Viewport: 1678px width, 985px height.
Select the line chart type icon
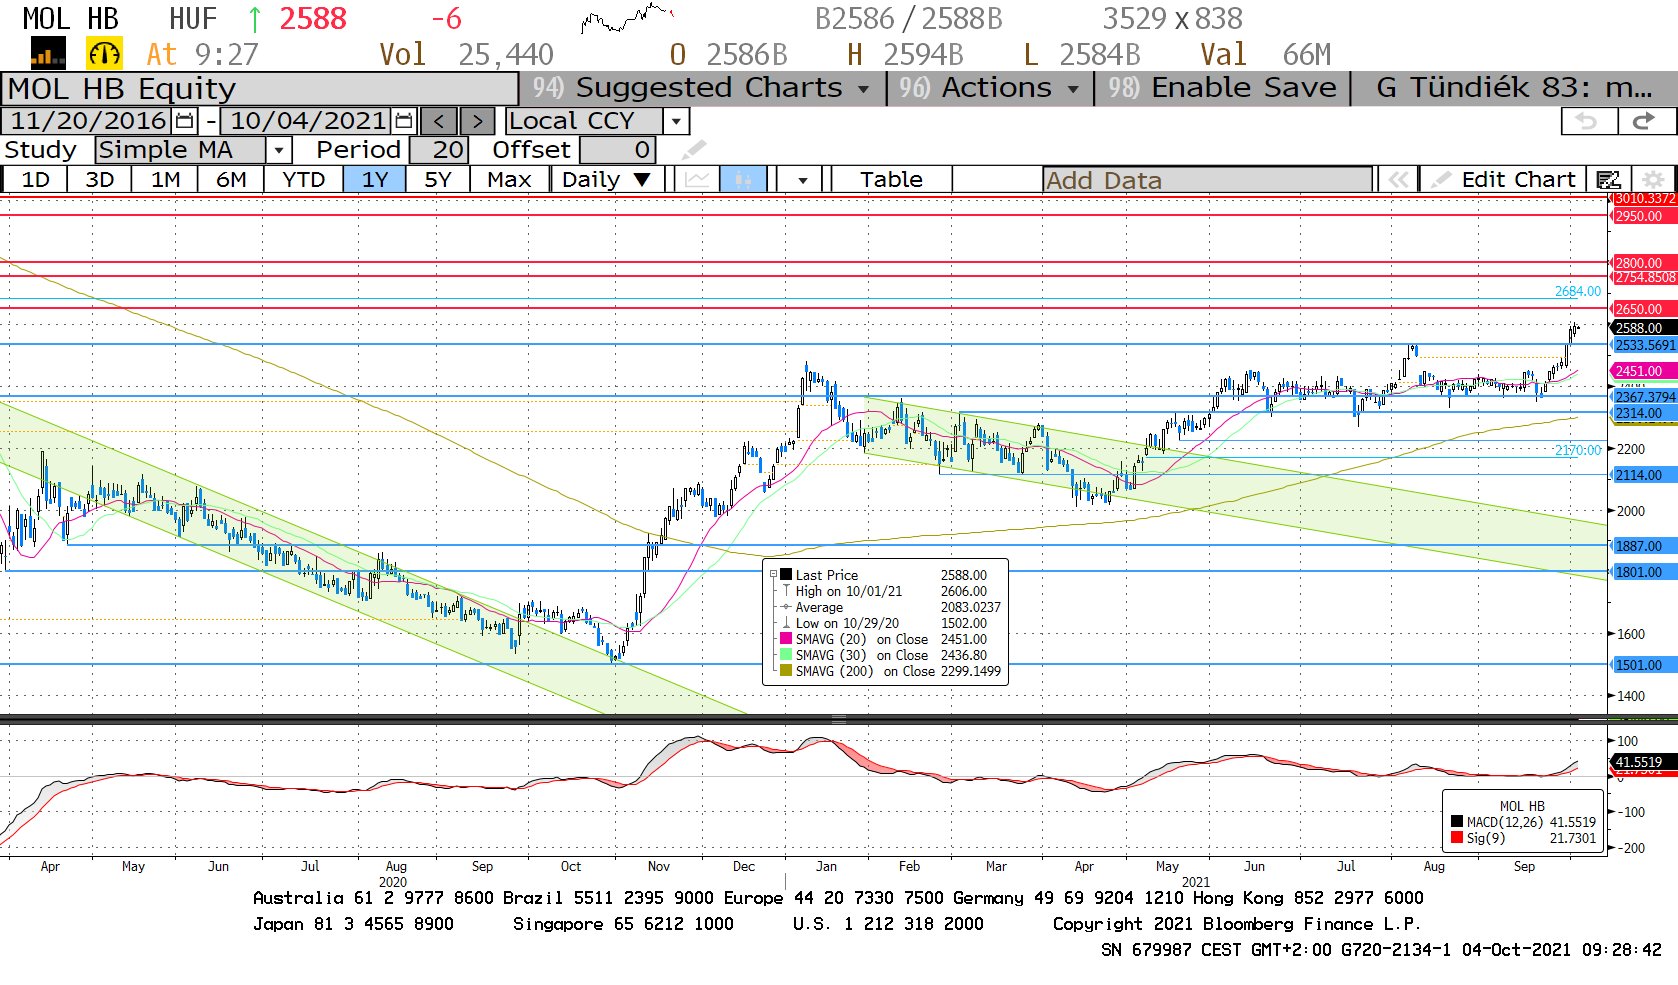[x=697, y=180]
